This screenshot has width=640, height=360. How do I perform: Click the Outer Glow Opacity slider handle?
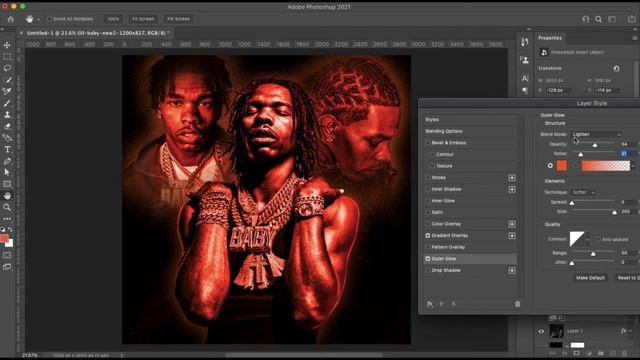click(595, 145)
